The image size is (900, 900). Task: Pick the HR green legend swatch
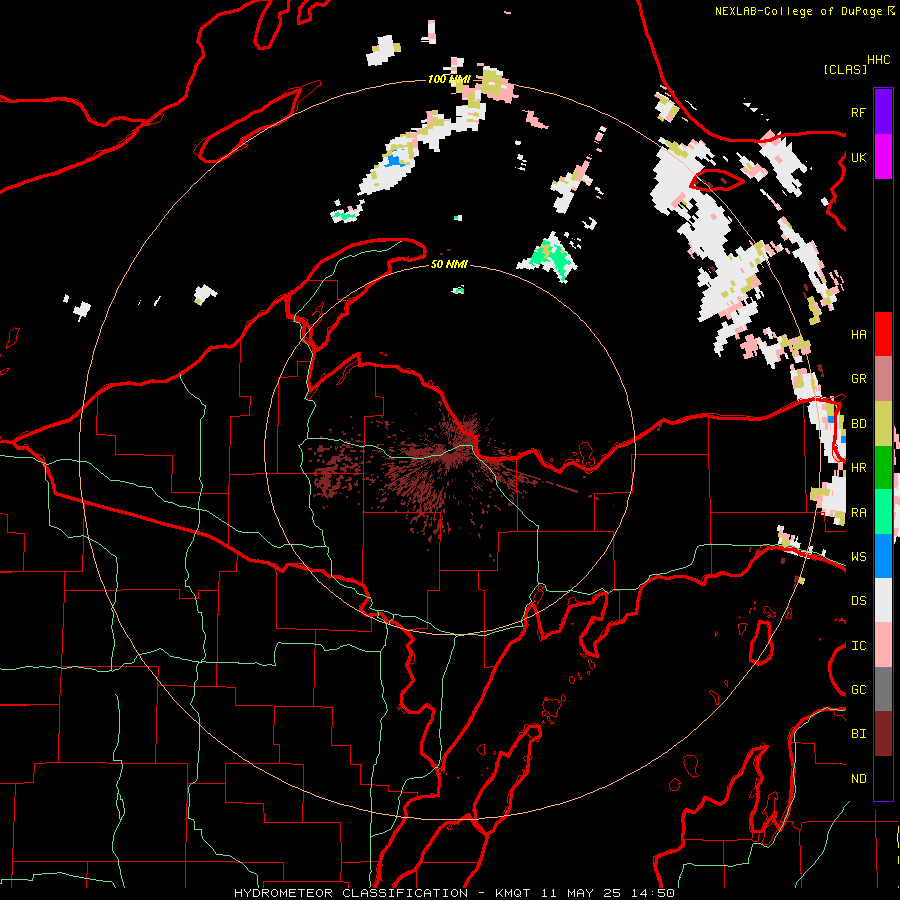pos(883,468)
